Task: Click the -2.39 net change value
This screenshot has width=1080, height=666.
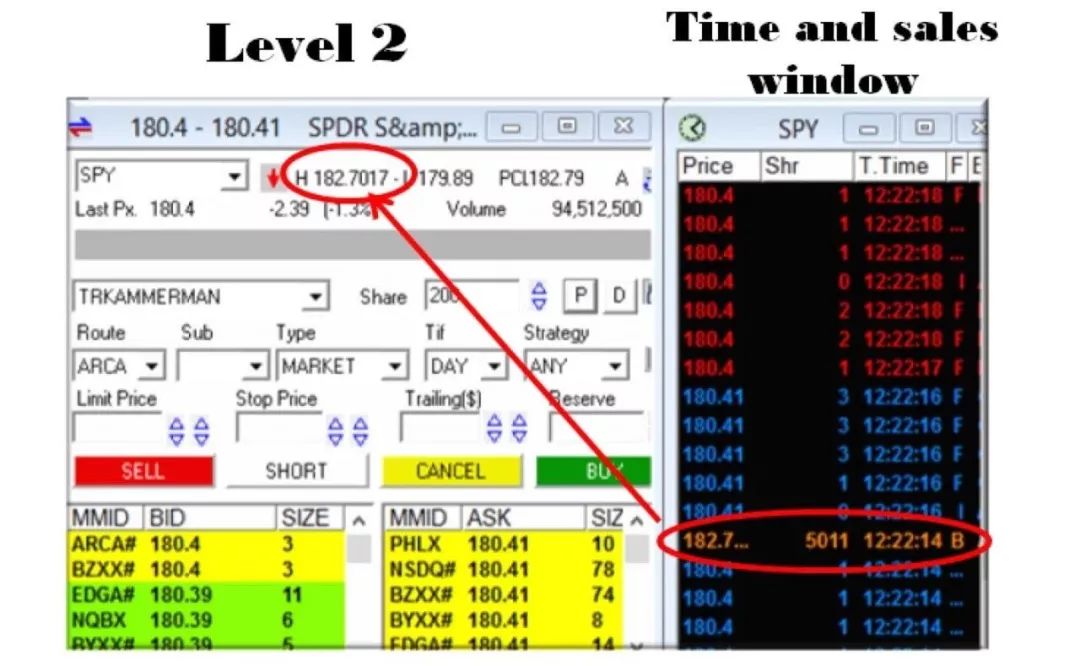Action: pos(289,209)
